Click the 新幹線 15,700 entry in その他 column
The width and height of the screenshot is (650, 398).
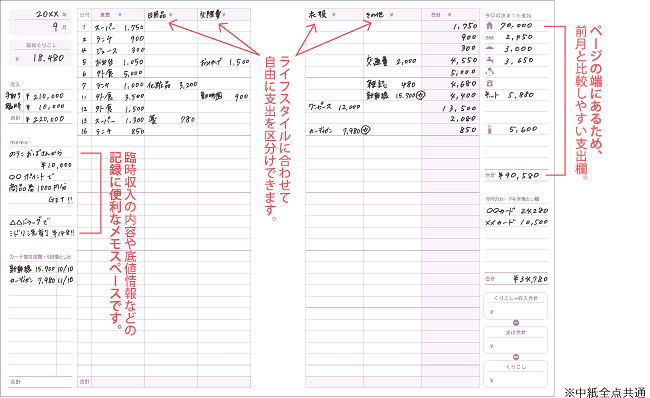coord(396,95)
